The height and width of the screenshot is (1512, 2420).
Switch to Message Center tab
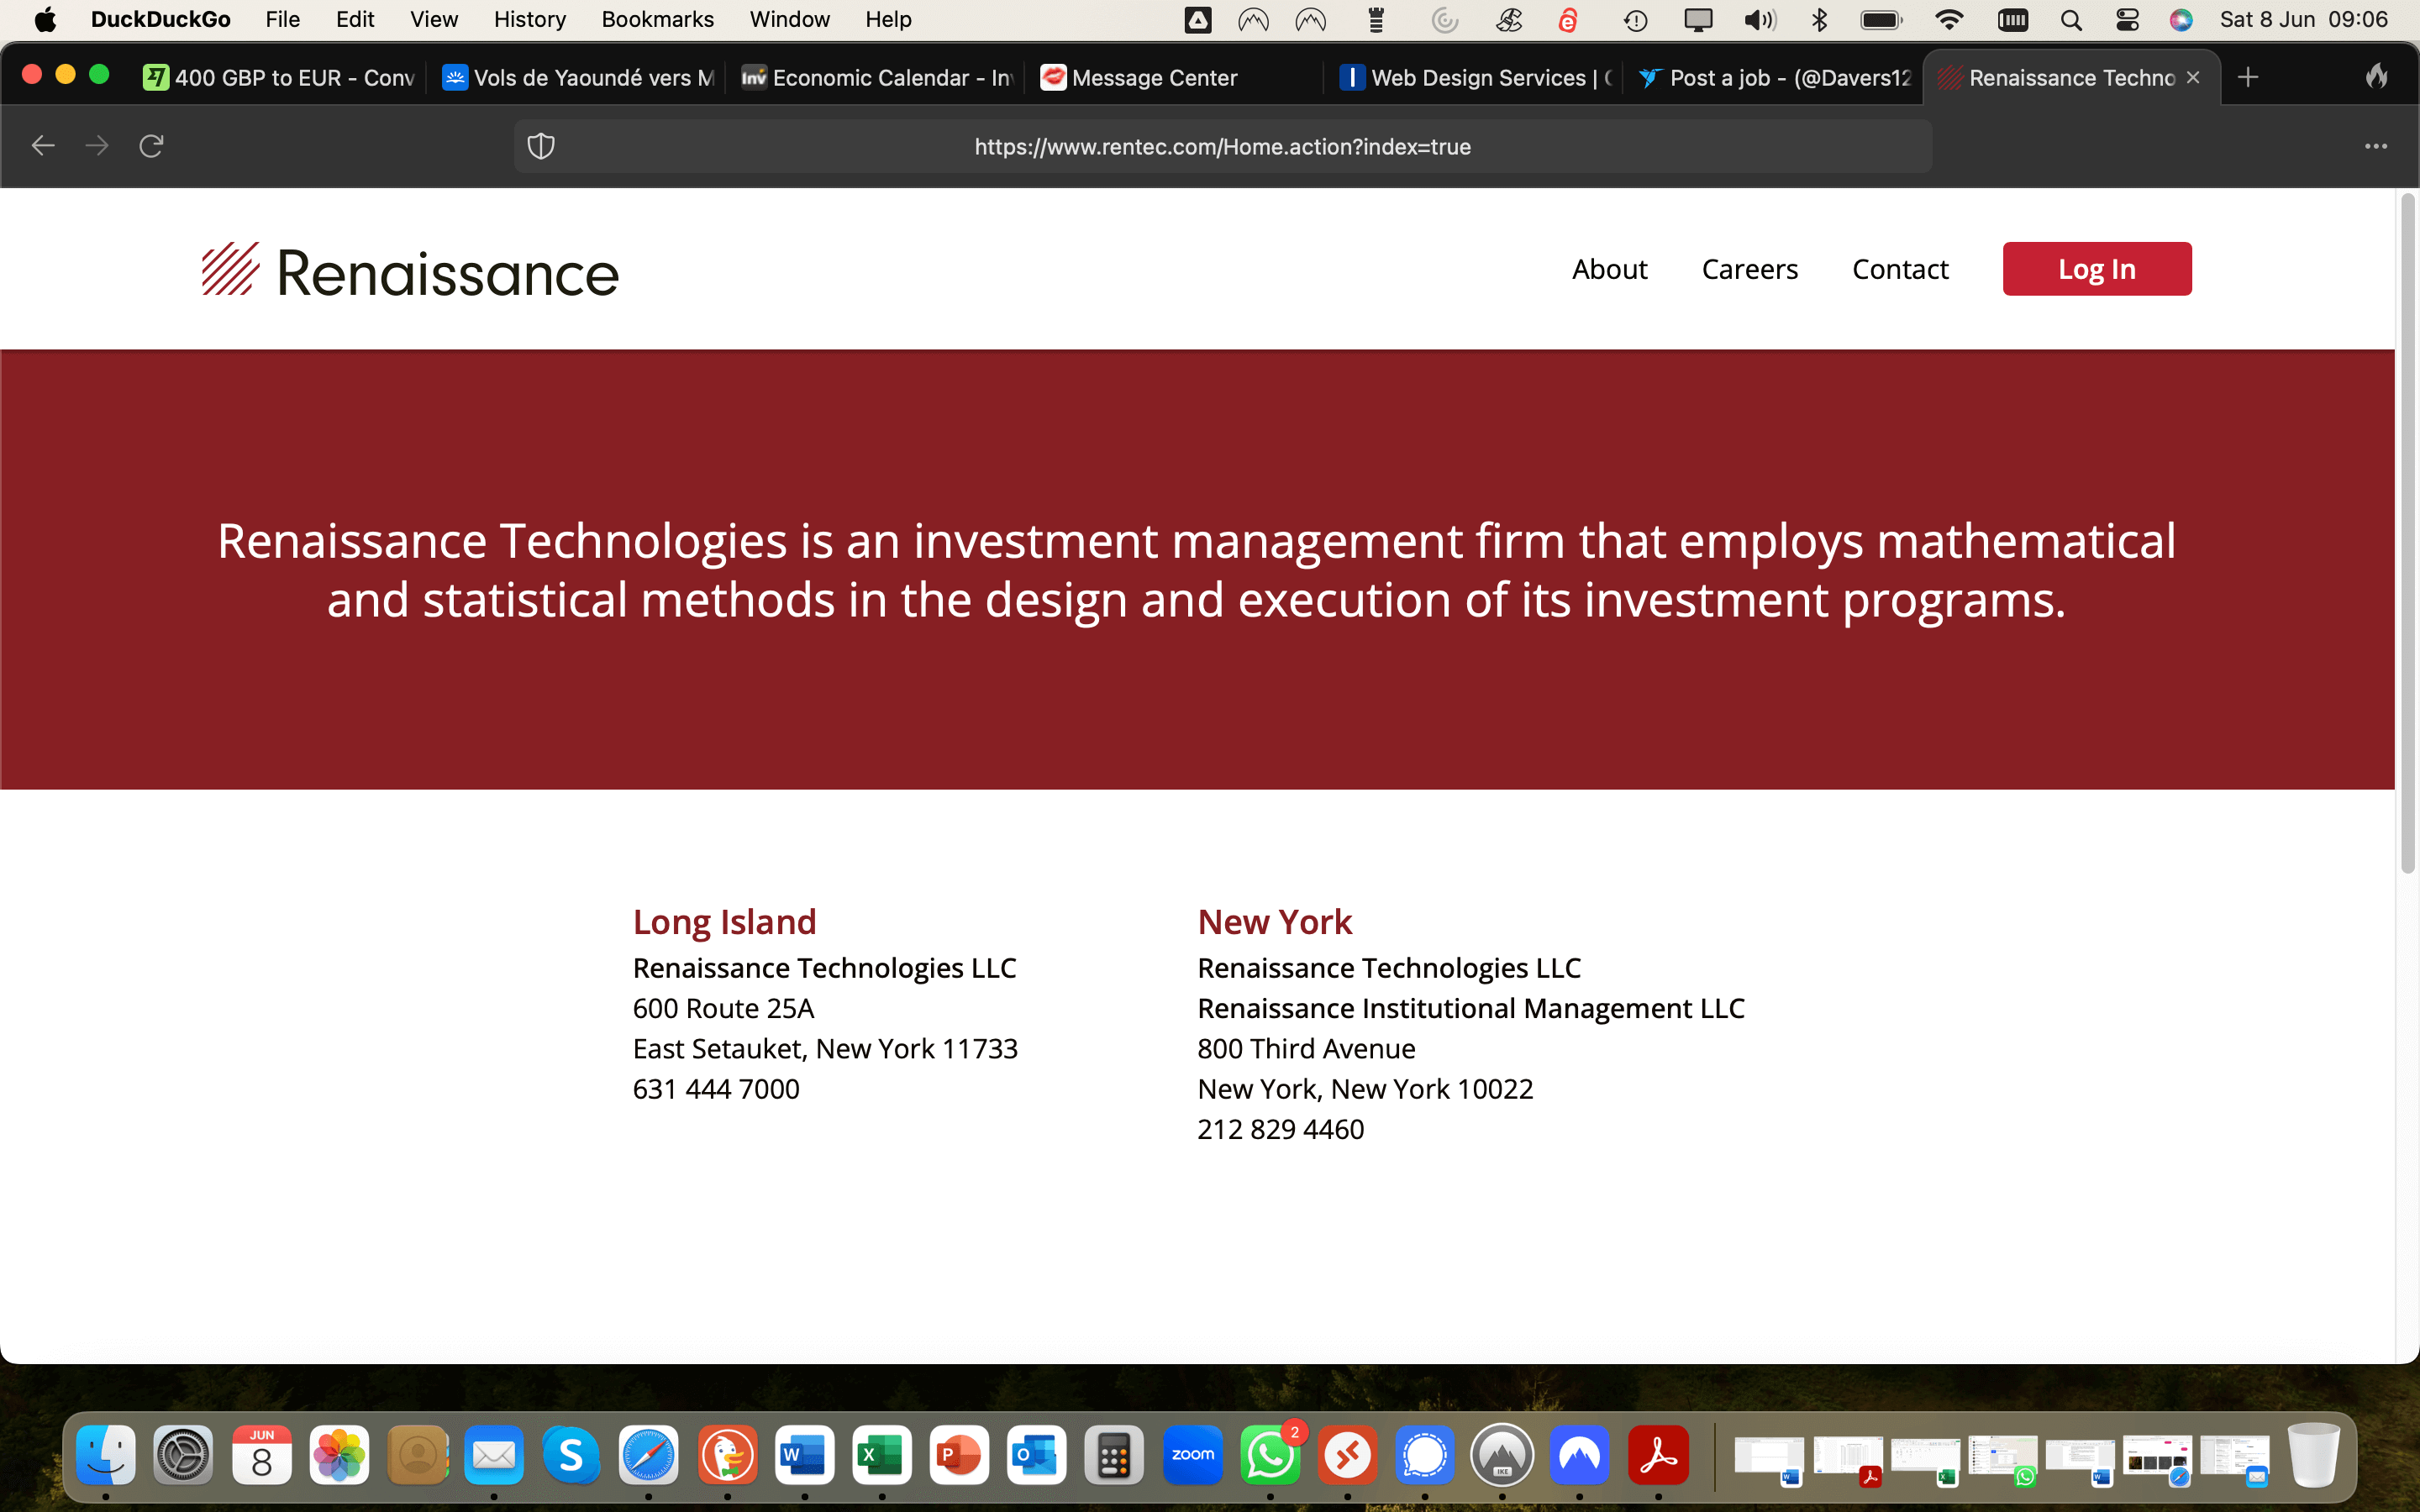click(1176, 77)
